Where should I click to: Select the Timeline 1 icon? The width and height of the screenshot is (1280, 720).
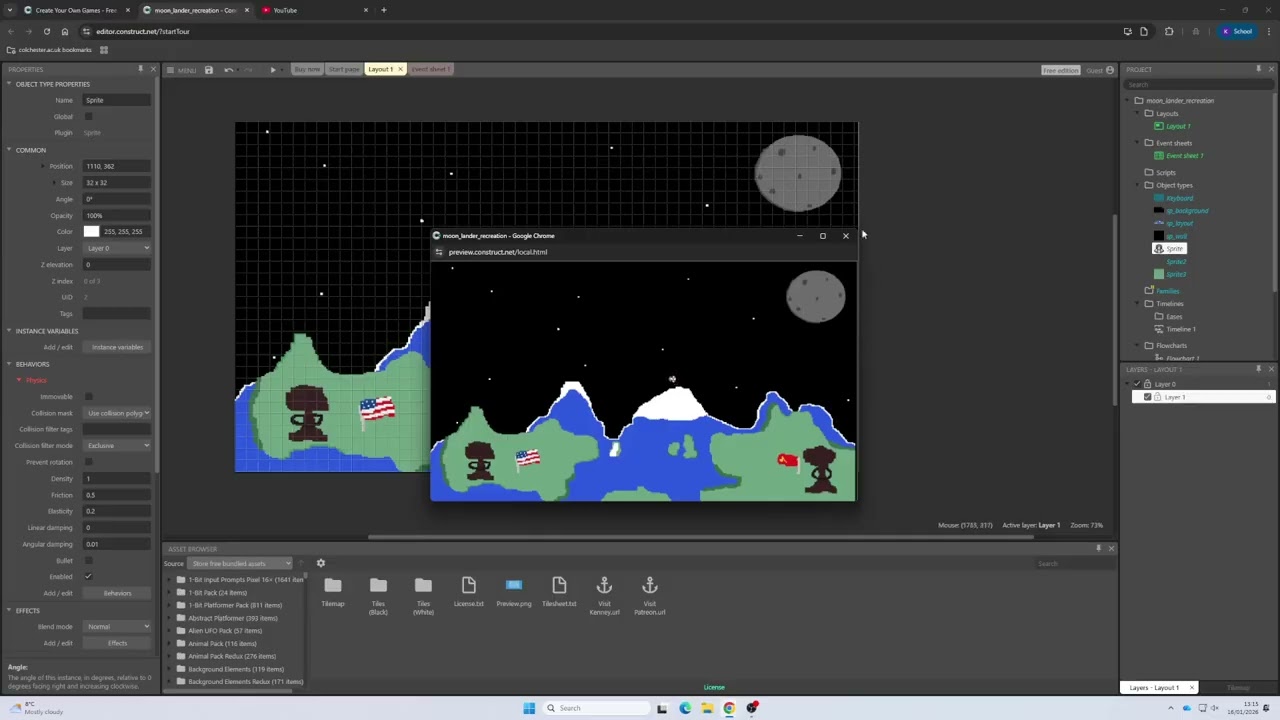[1159, 329]
